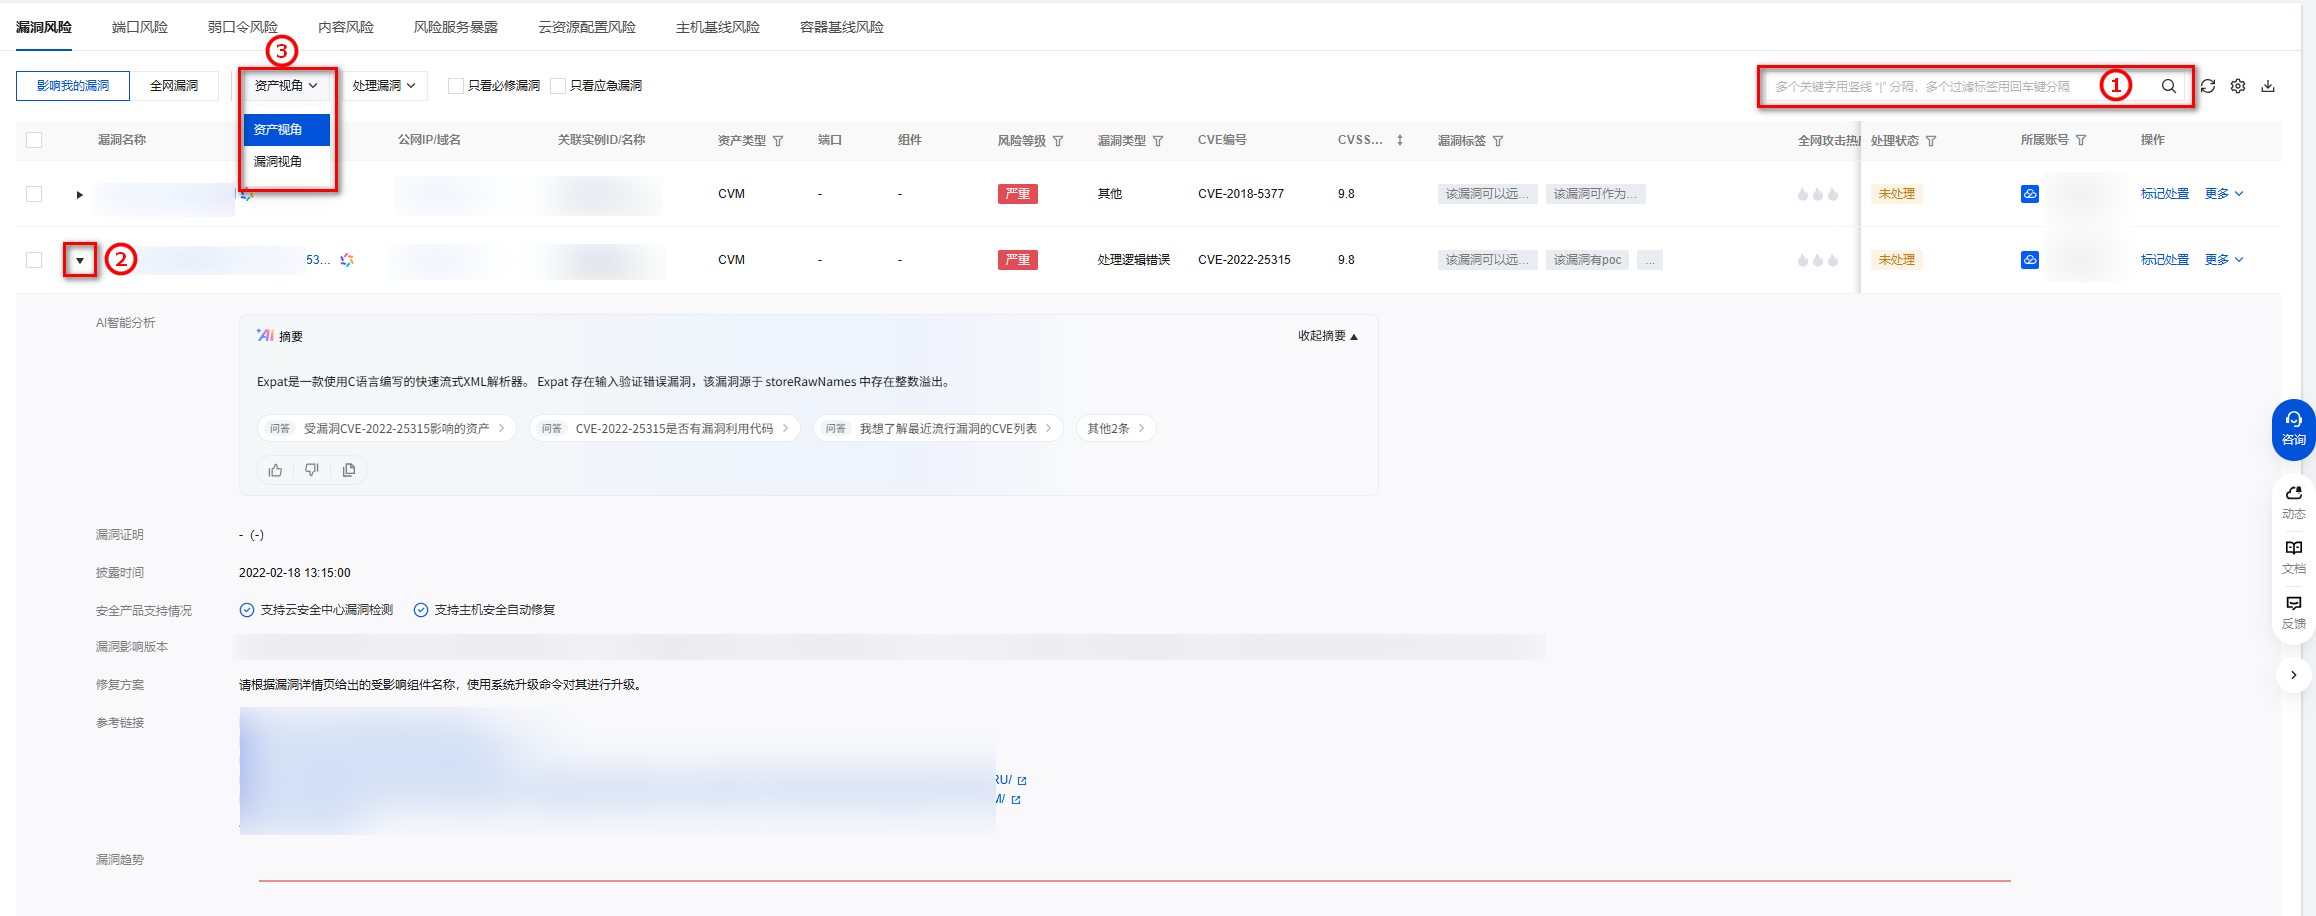Open the 文档 documentation shortcut
Screen dimensions: 2316x916
click(2293, 558)
